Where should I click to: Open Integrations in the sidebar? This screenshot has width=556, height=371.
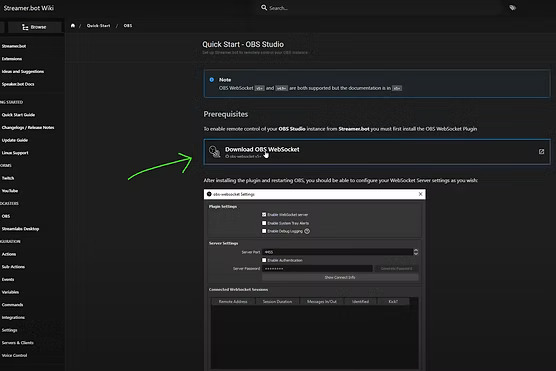[13, 317]
